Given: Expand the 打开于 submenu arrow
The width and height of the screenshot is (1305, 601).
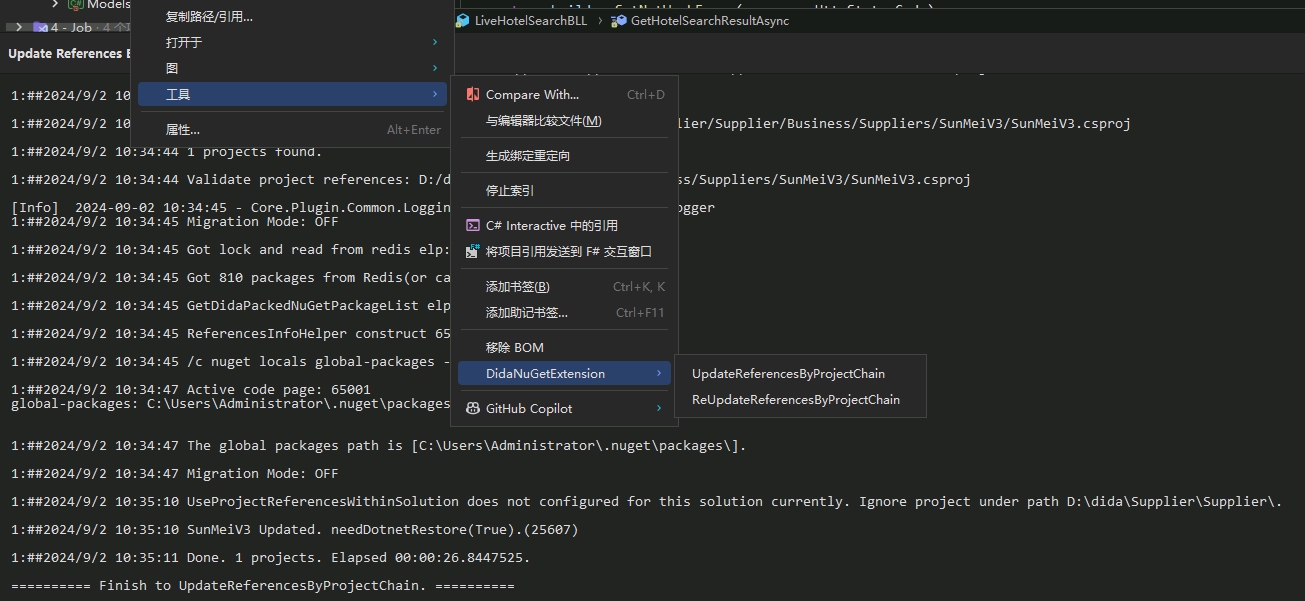Looking at the screenshot, I should 435,42.
